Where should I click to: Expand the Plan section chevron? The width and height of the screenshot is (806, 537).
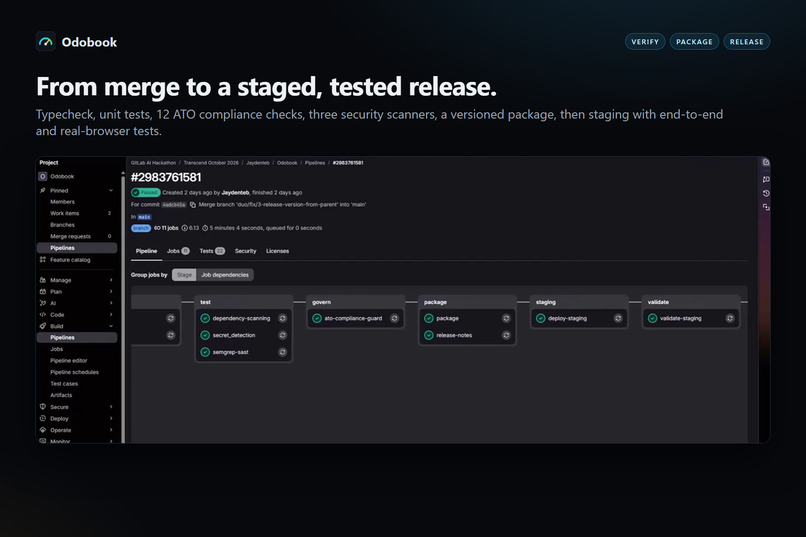[x=111, y=291]
